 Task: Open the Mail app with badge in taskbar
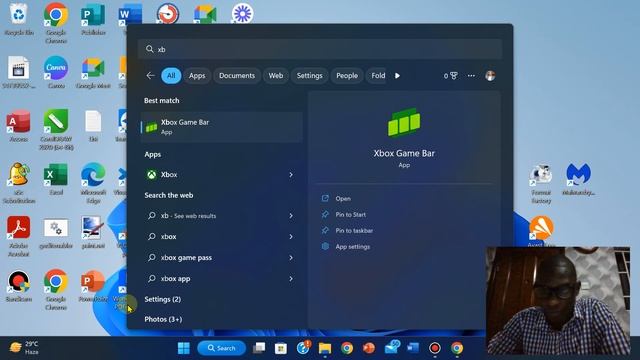[x=391, y=347]
